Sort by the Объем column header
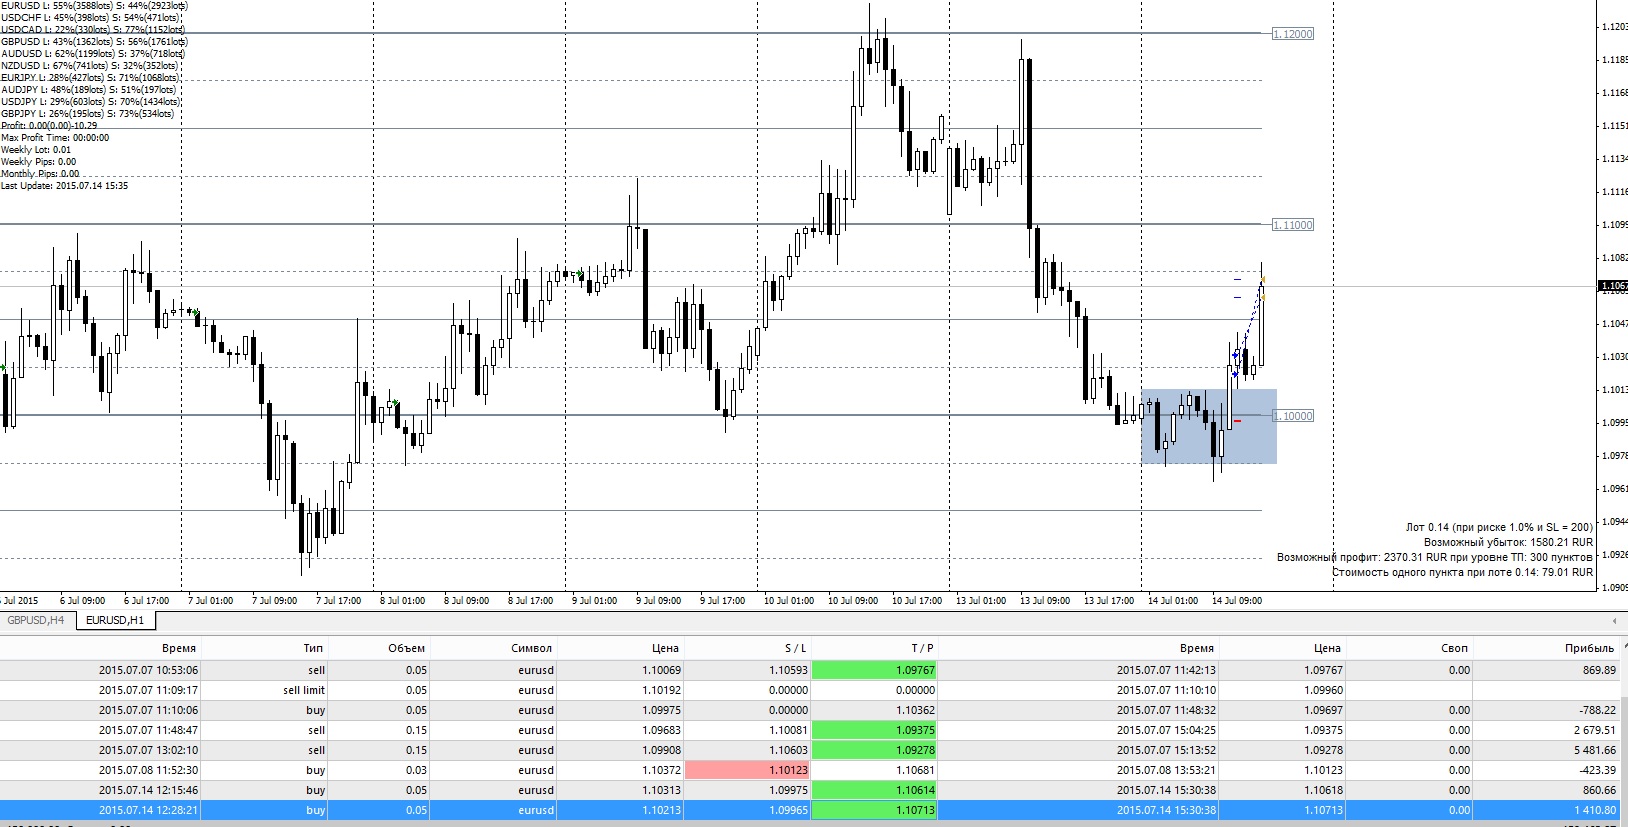This screenshot has height=827, width=1628. pyautogui.click(x=407, y=648)
